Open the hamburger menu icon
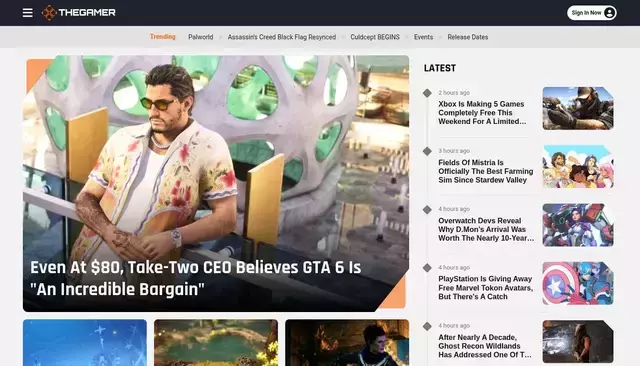640x366 pixels. [27, 13]
